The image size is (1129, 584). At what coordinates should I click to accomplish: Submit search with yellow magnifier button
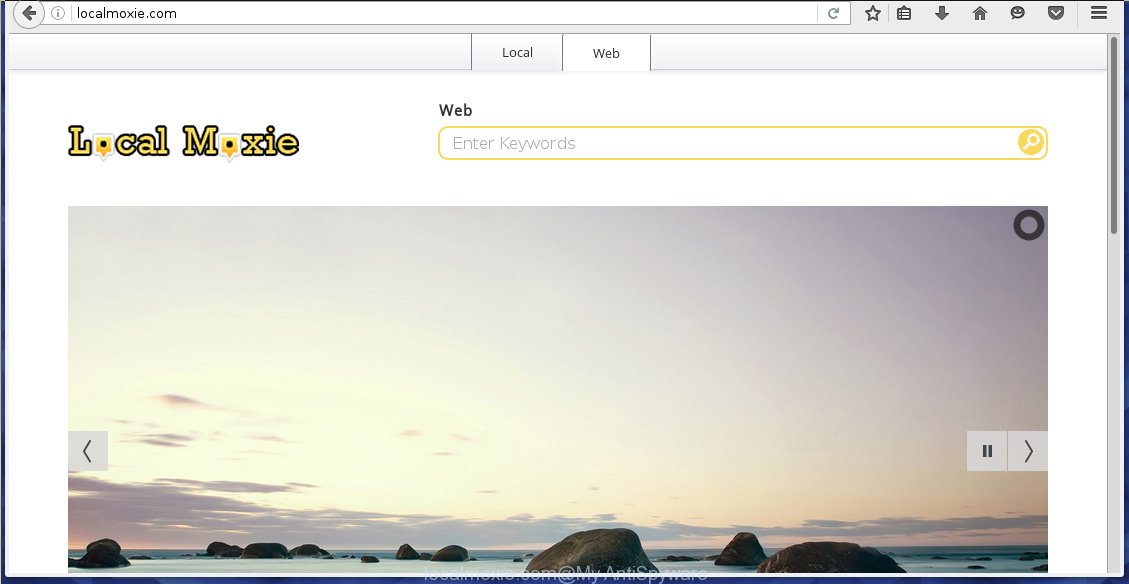[1030, 143]
